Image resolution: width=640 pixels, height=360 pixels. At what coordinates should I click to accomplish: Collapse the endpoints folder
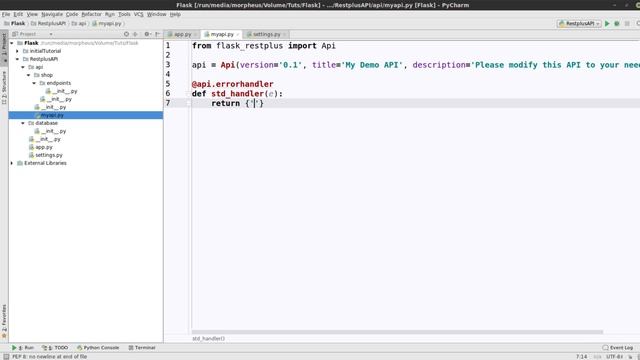pos(34,83)
